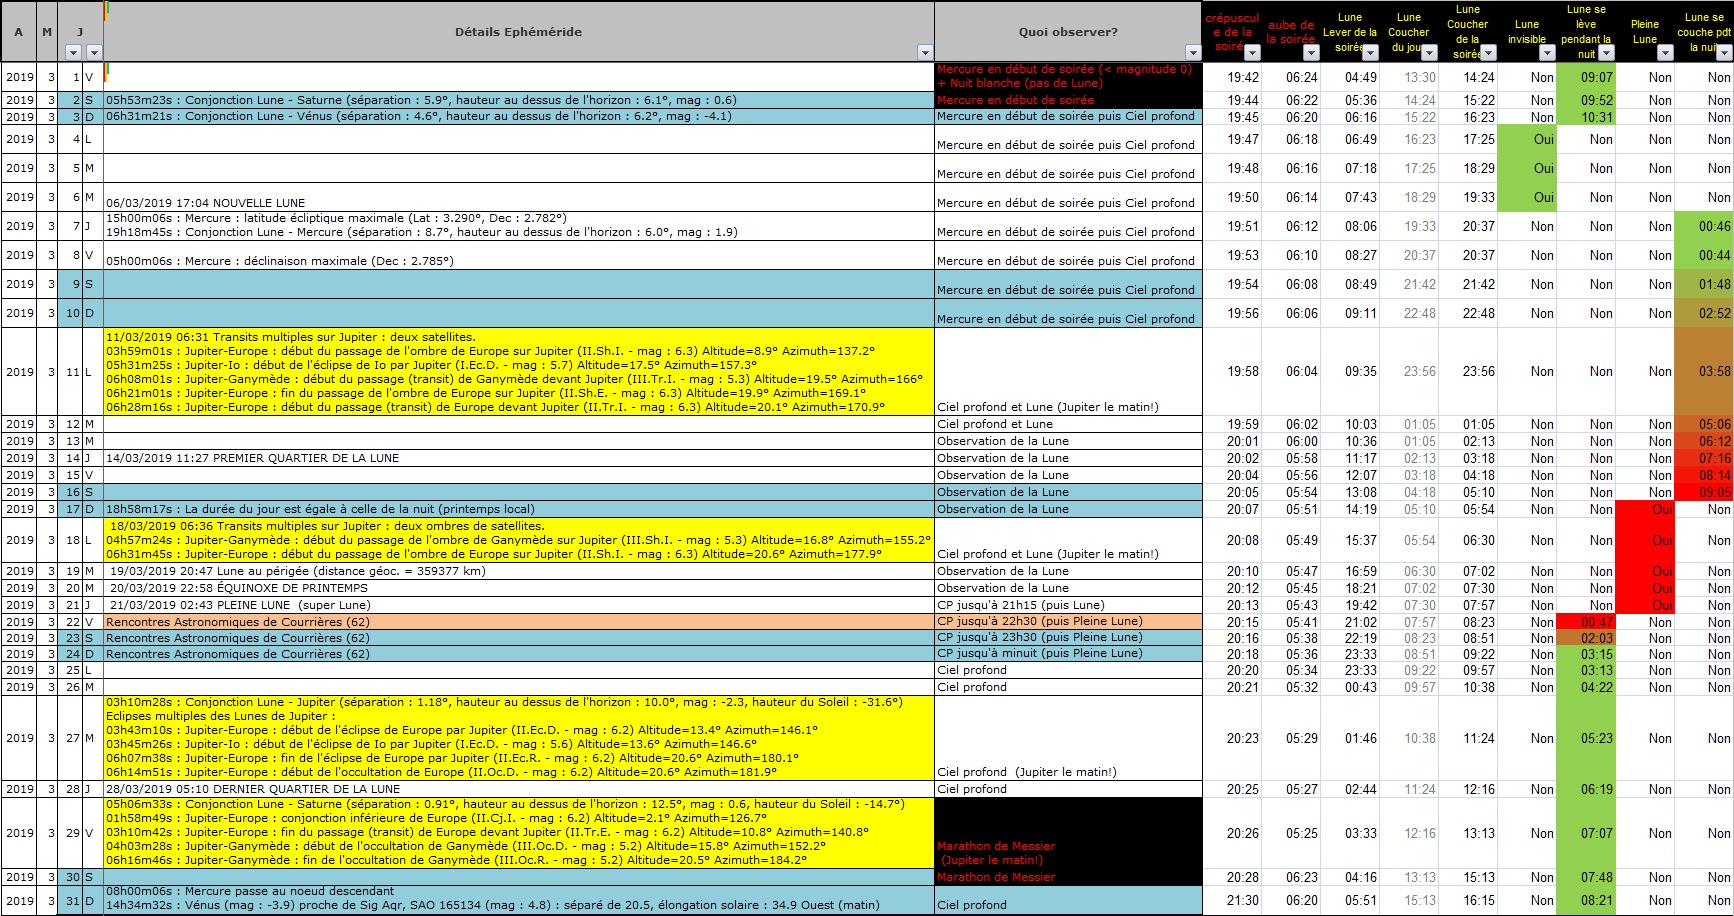This screenshot has width=1734, height=916.
Task: Click the Marathon de Messier (Jupiter le matin!) cell
Action: click(x=1068, y=833)
